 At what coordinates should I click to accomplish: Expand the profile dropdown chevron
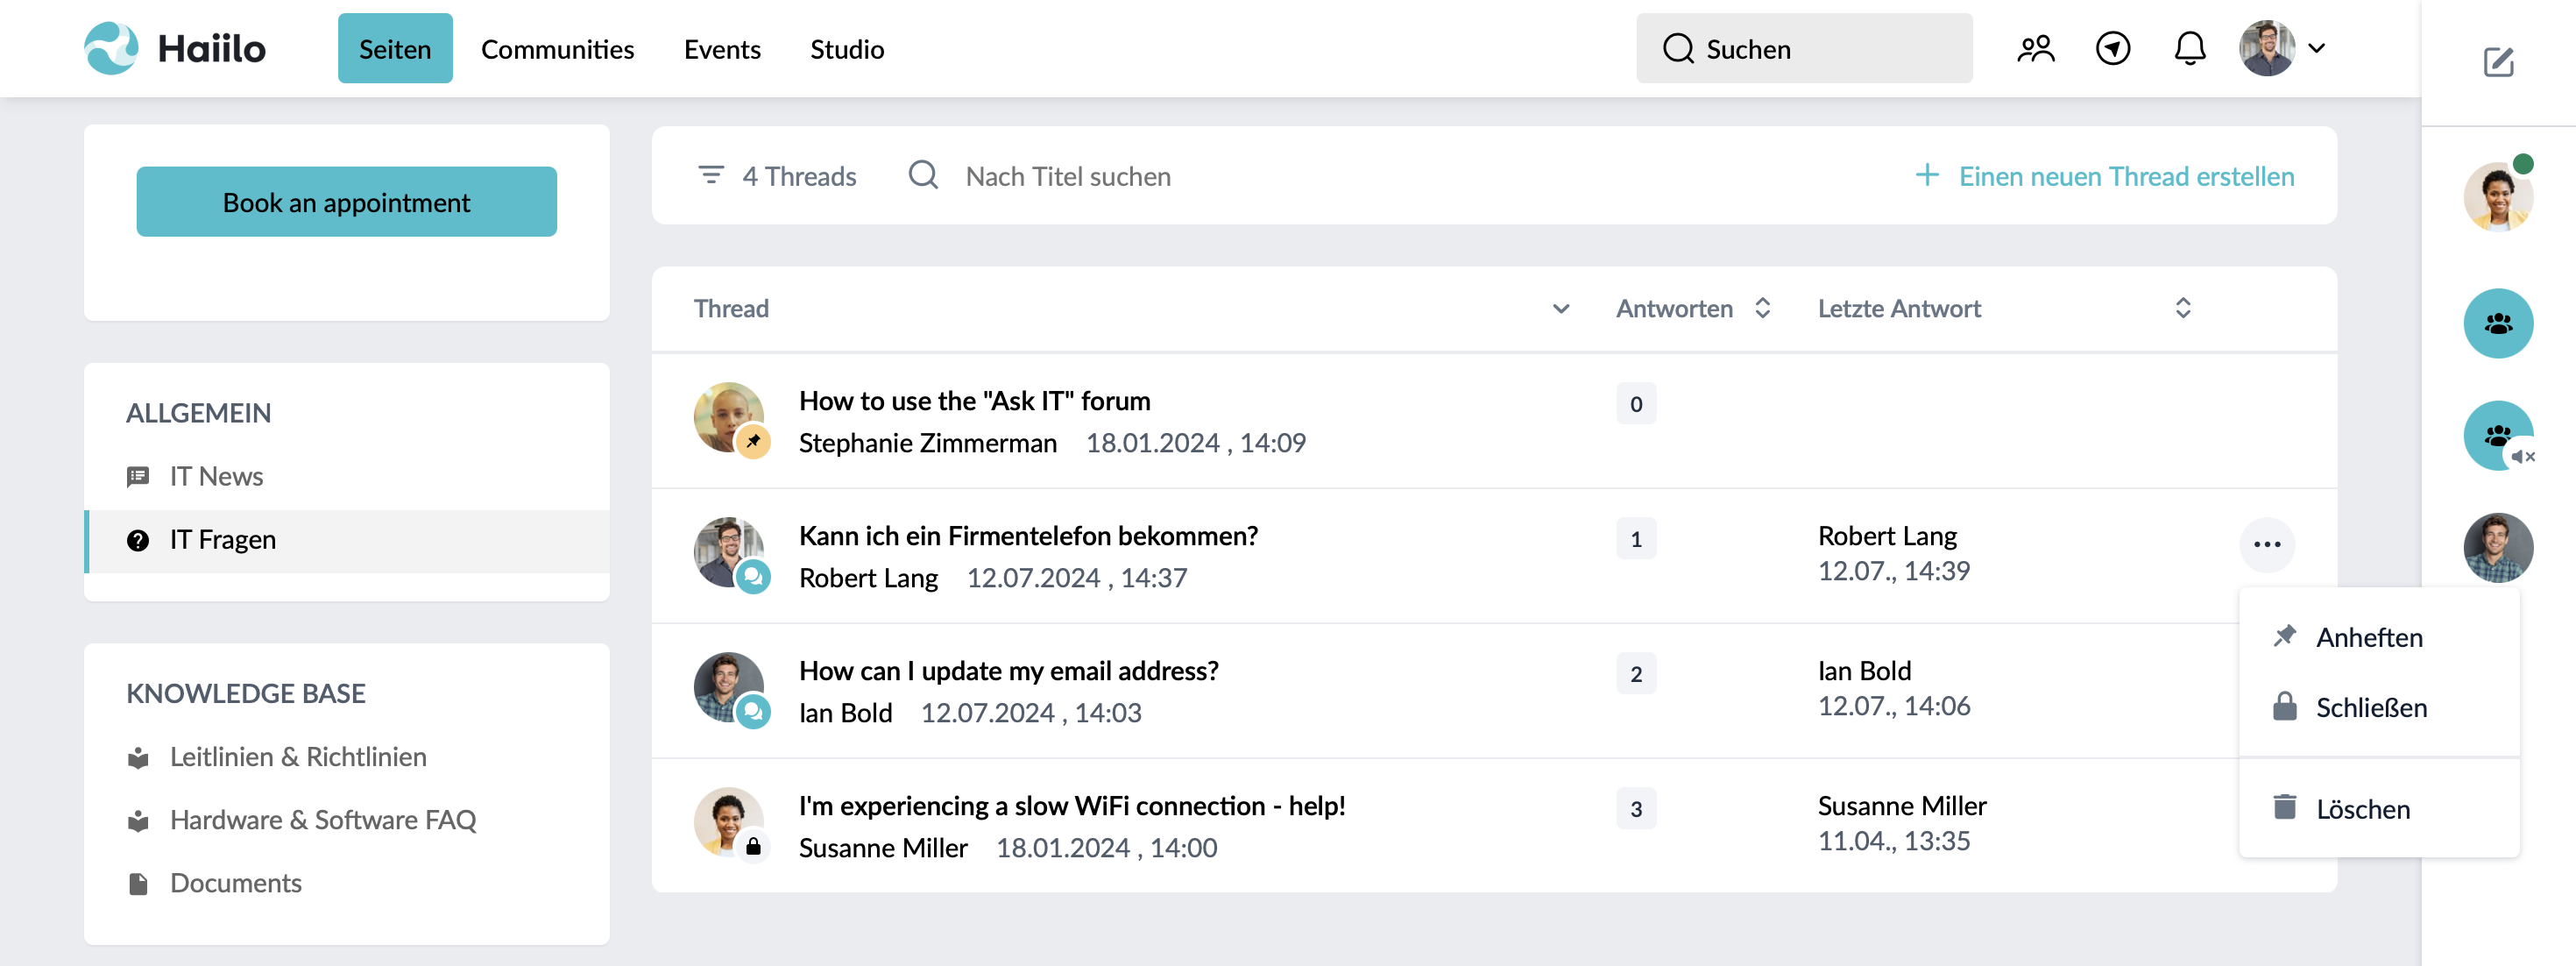[2317, 48]
